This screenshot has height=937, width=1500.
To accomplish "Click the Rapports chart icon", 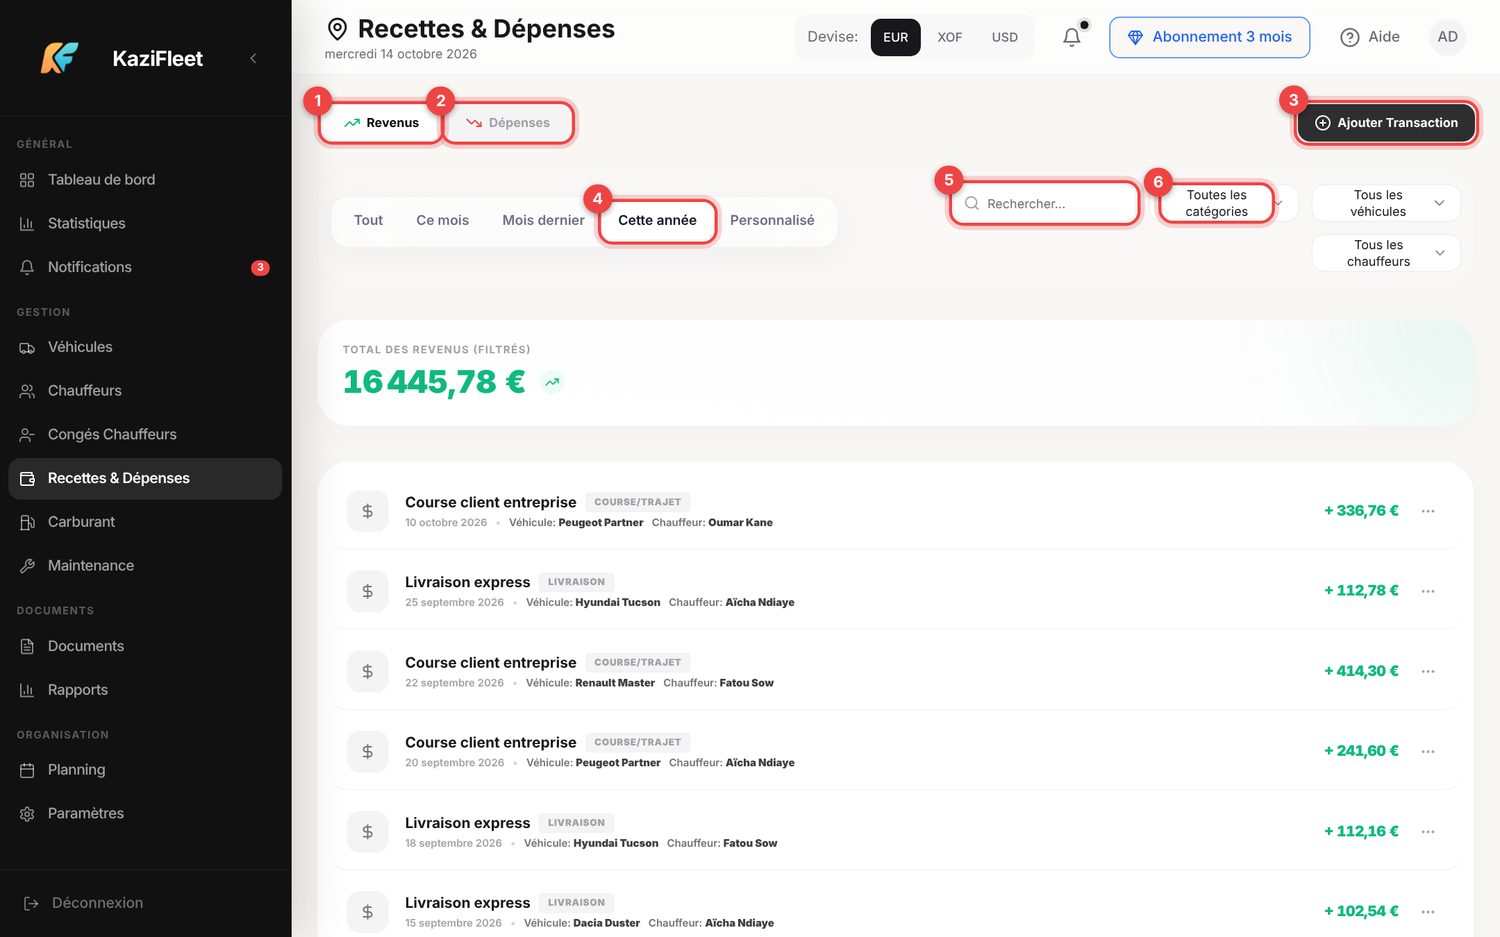I will [x=27, y=690].
